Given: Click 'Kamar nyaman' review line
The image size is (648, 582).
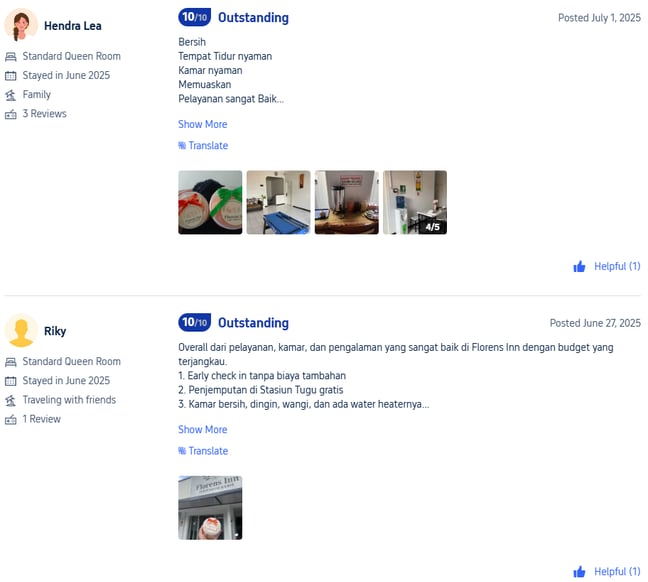Looking at the screenshot, I should click(x=210, y=71).
